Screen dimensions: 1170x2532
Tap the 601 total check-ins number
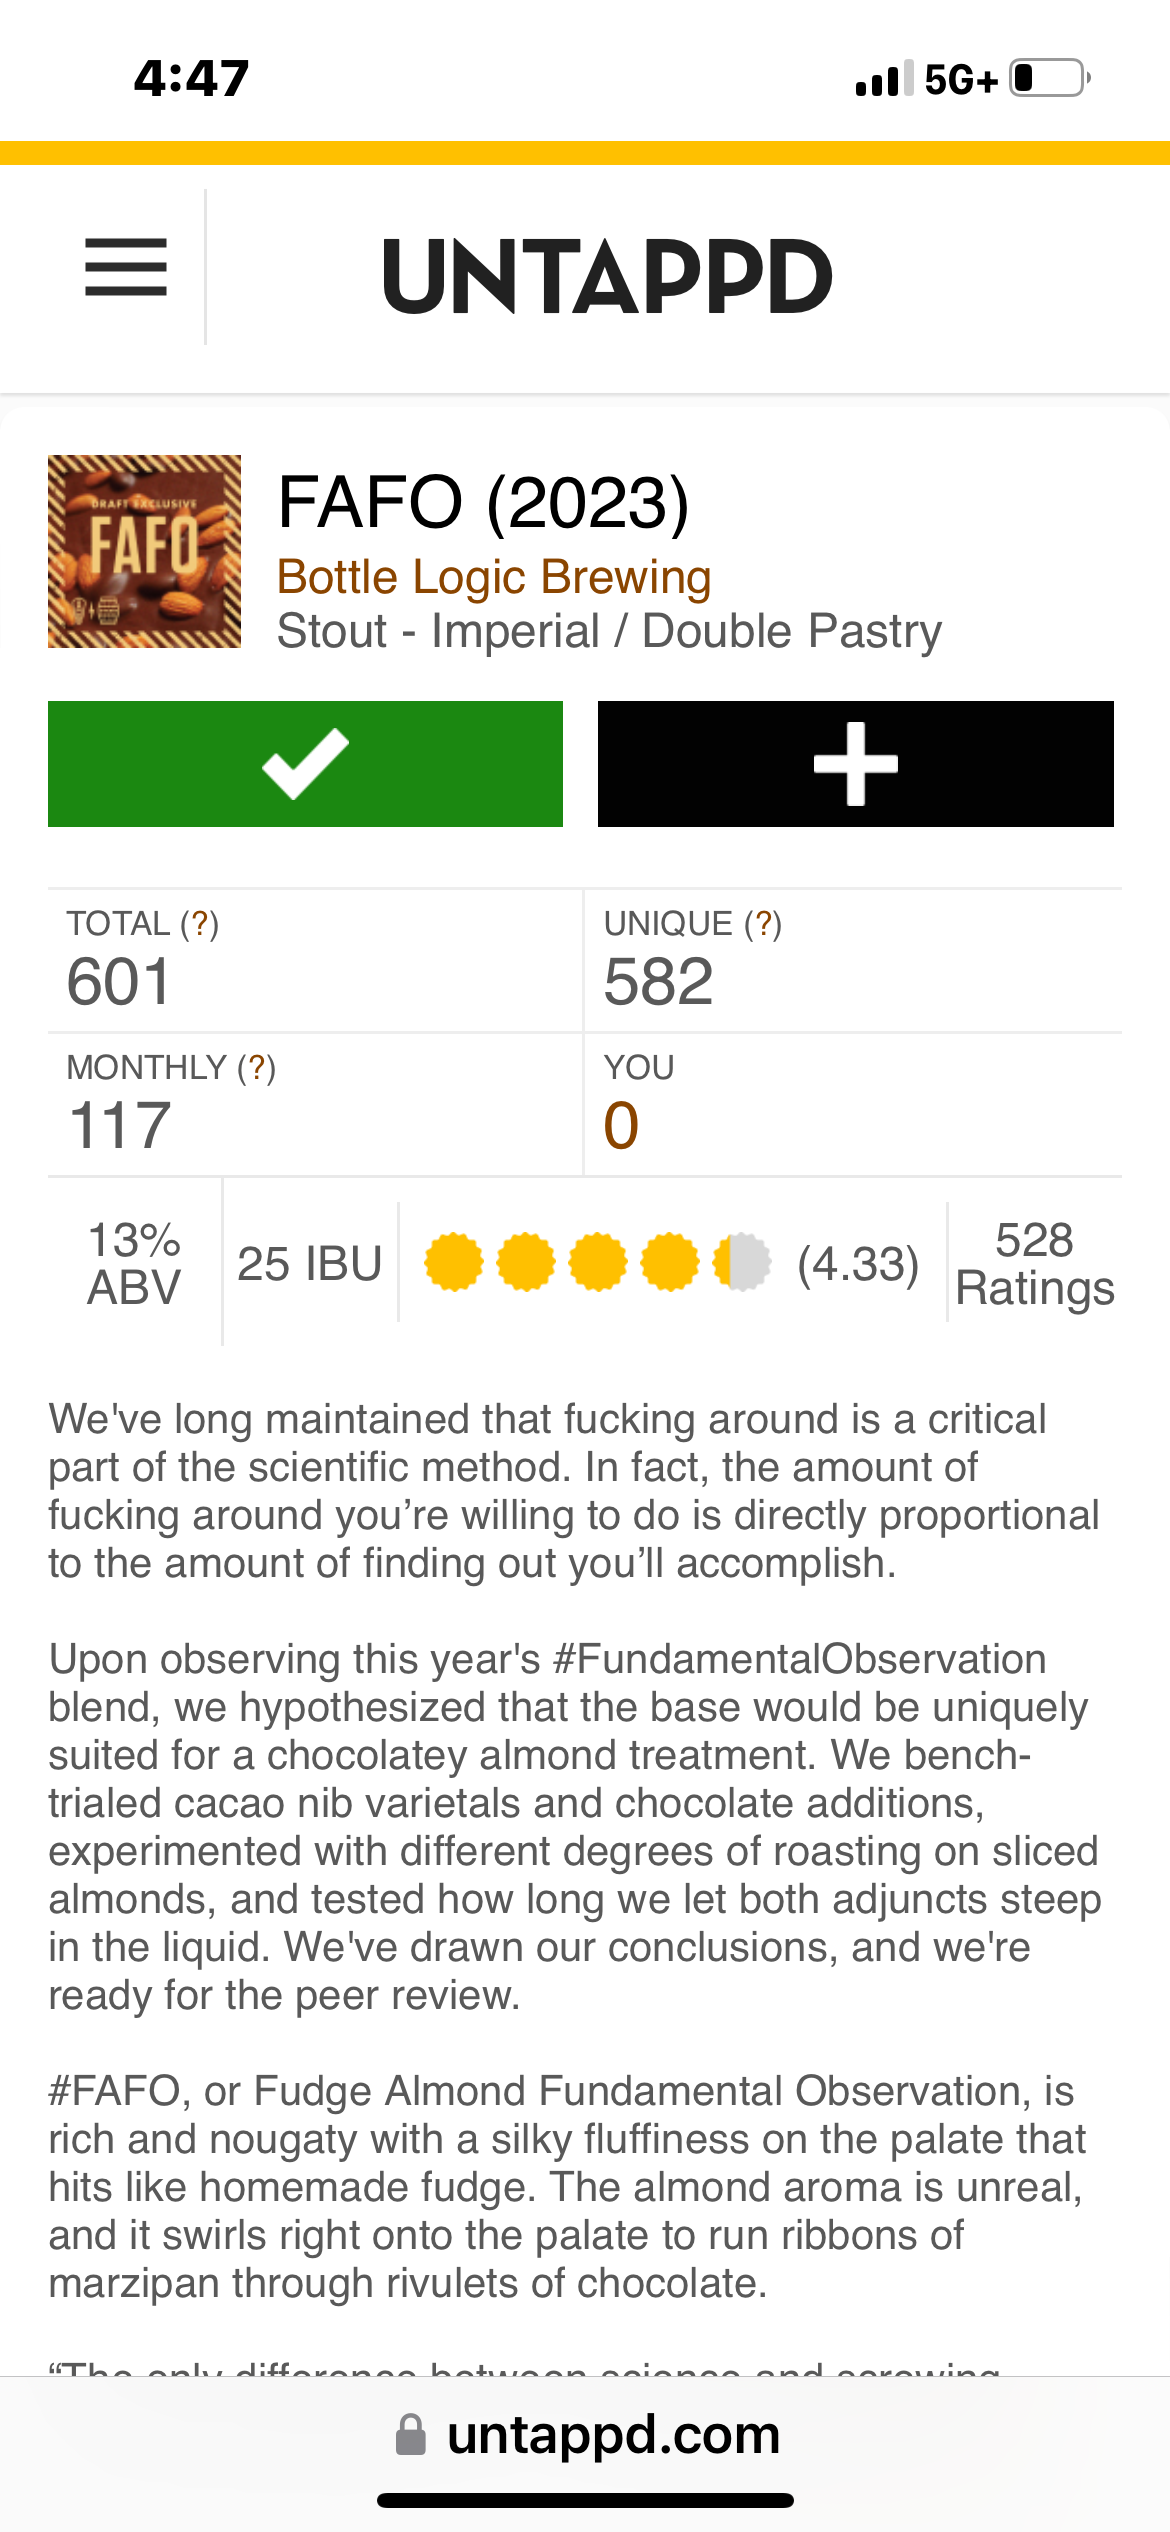119,981
